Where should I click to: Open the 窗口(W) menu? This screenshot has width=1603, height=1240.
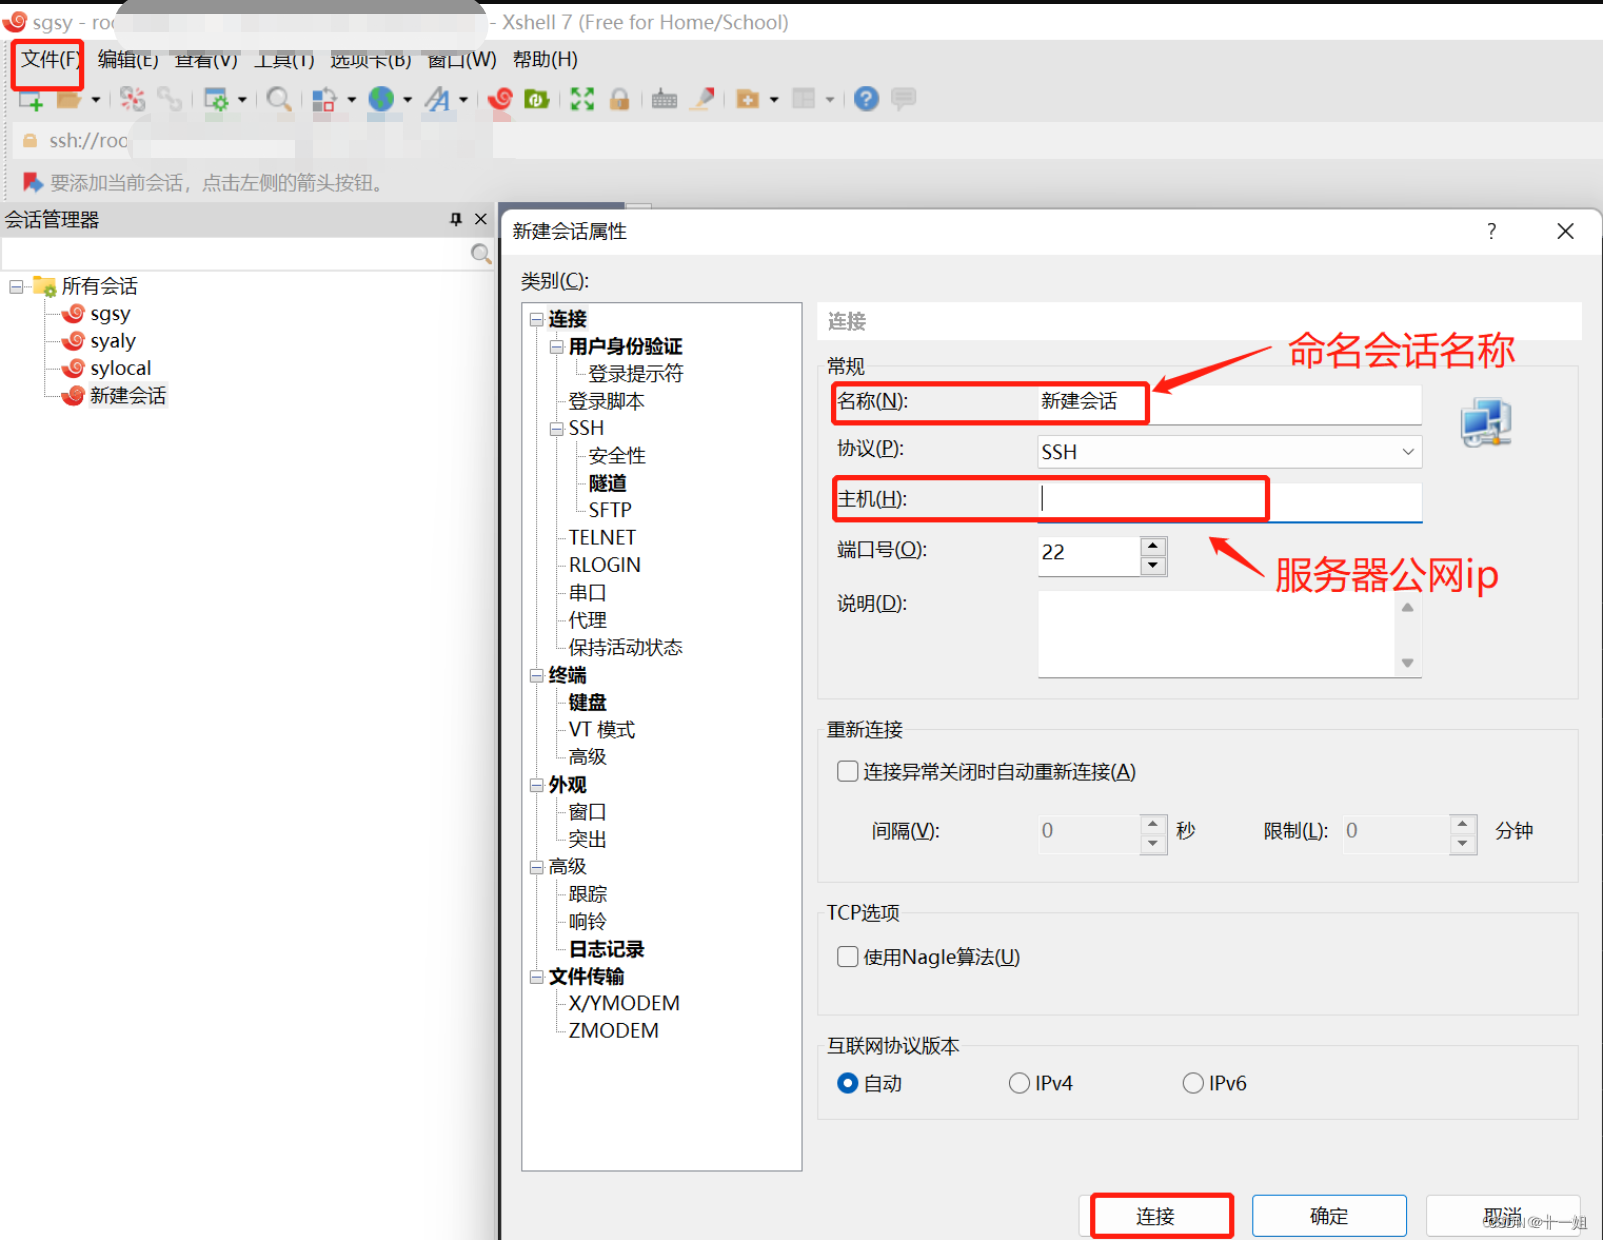click(x=462, y=59)
